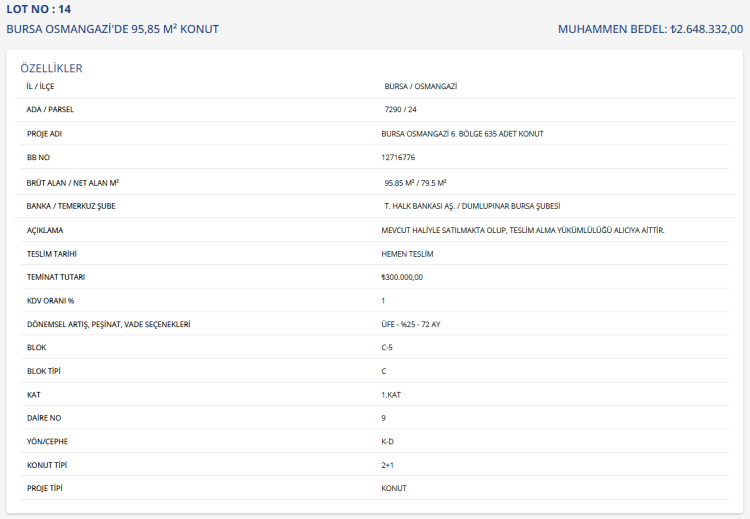750x519 pixels.
Task: Select the T. Halk Bankası branch text
Action: tap(472, 206)
